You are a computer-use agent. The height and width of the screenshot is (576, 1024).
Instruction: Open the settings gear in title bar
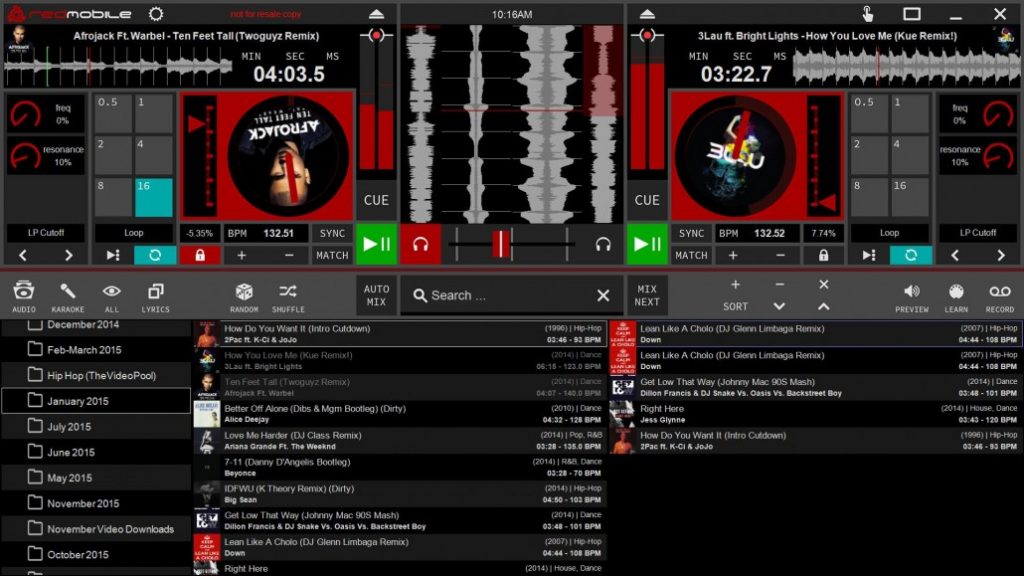155,14
